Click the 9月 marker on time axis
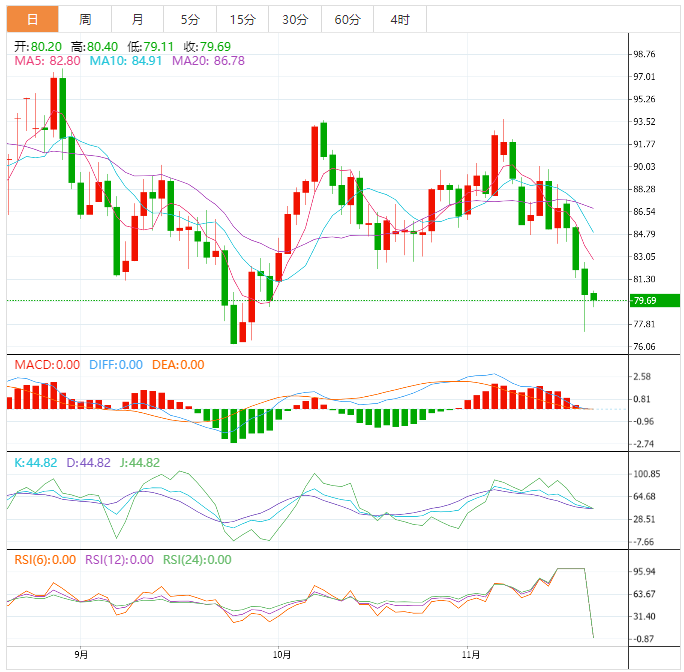Viewport: 684px width, 672px height. pyautogui.click(x=81, y=656)
